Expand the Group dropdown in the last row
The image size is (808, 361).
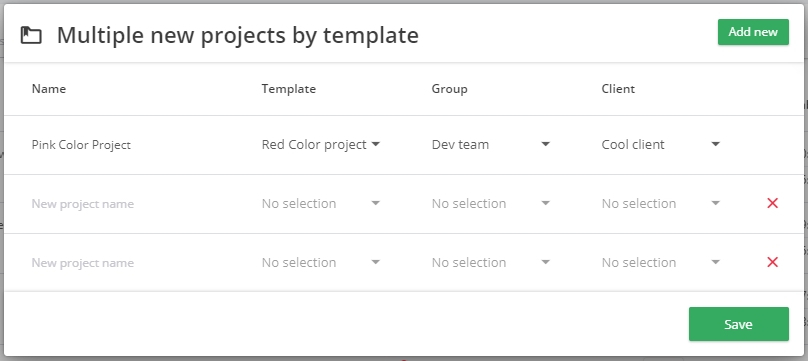tap(491, 263)
